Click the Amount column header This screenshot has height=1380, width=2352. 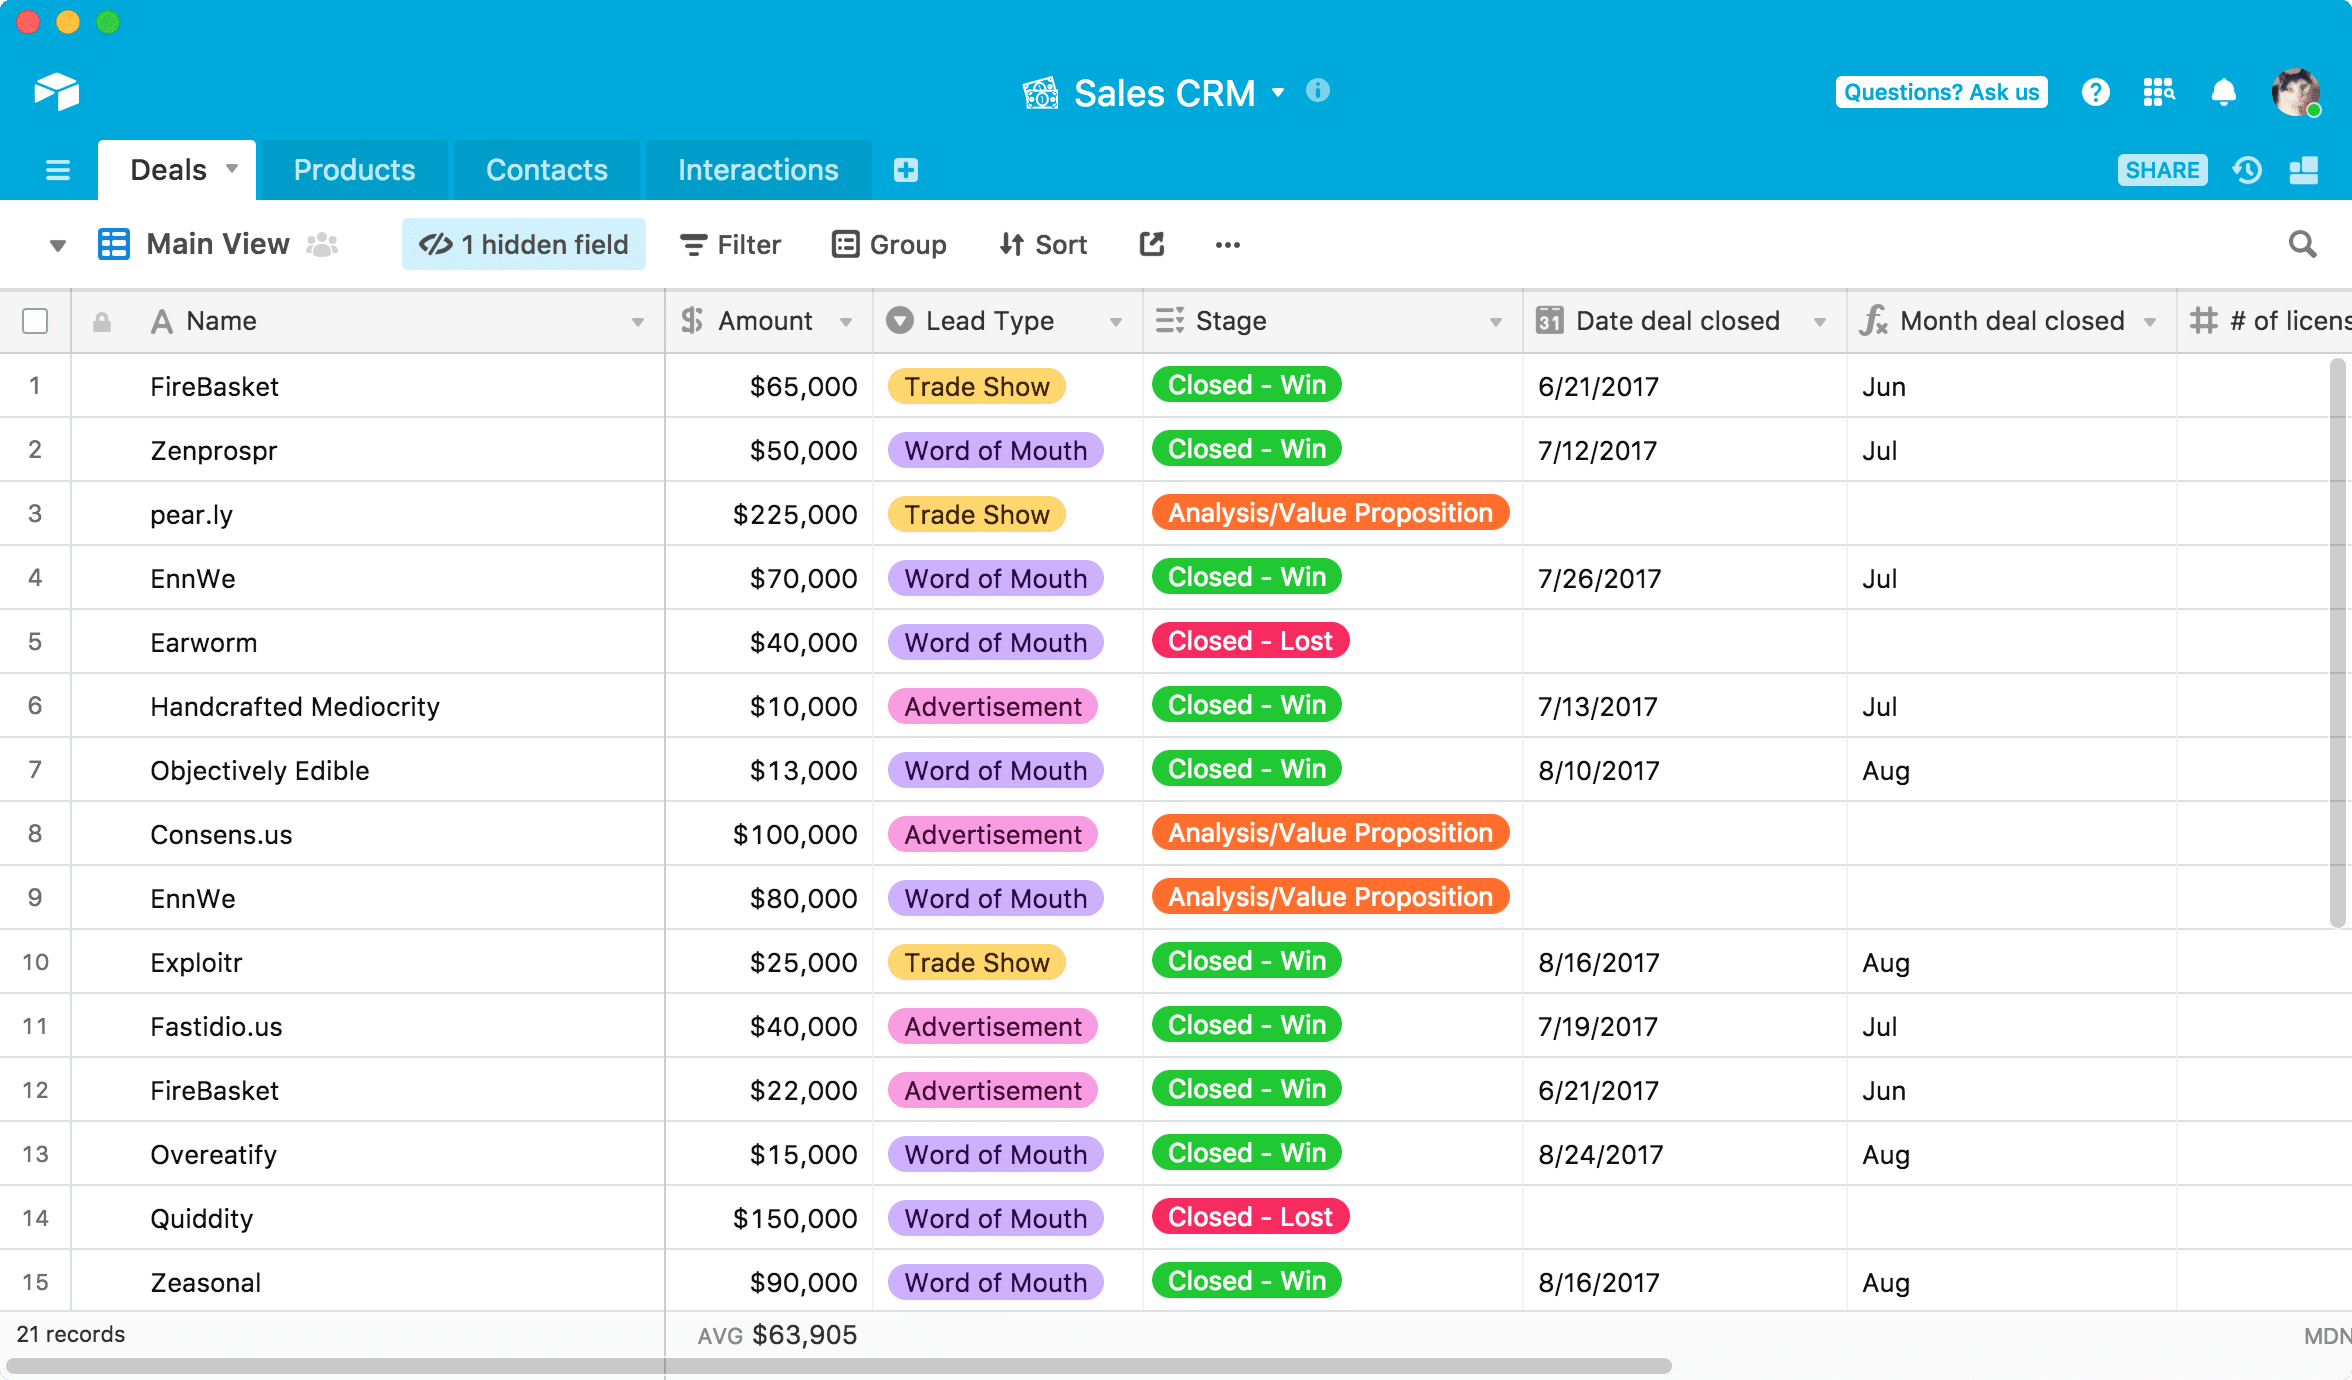[x=767, y=322]
